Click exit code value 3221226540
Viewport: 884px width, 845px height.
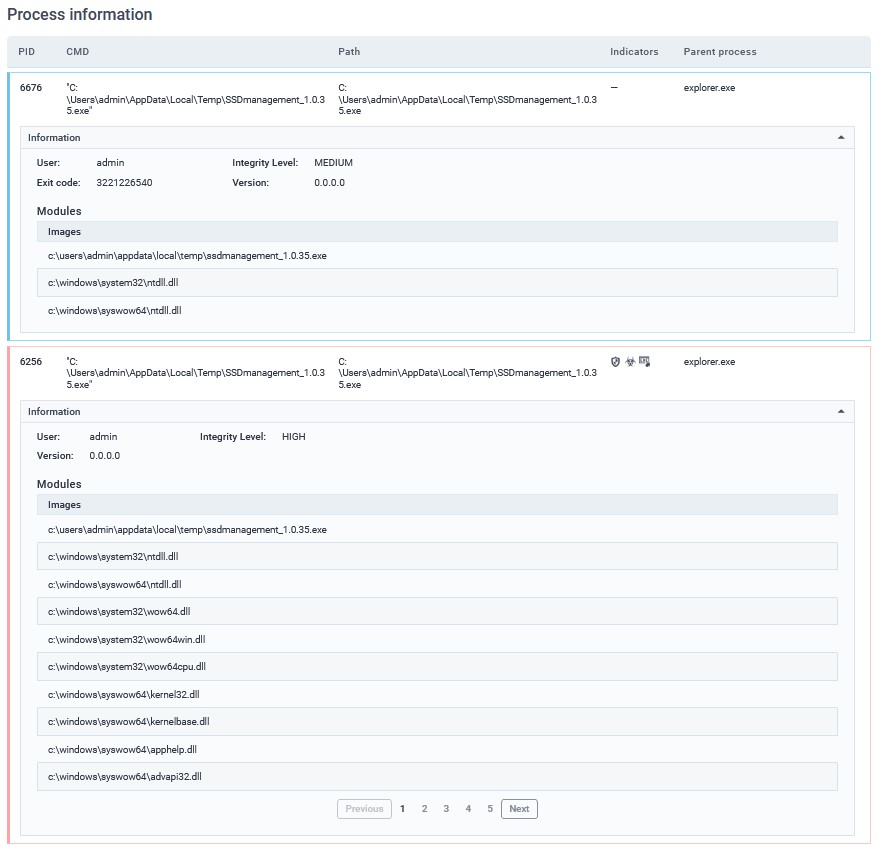click(x=124, y=183)
